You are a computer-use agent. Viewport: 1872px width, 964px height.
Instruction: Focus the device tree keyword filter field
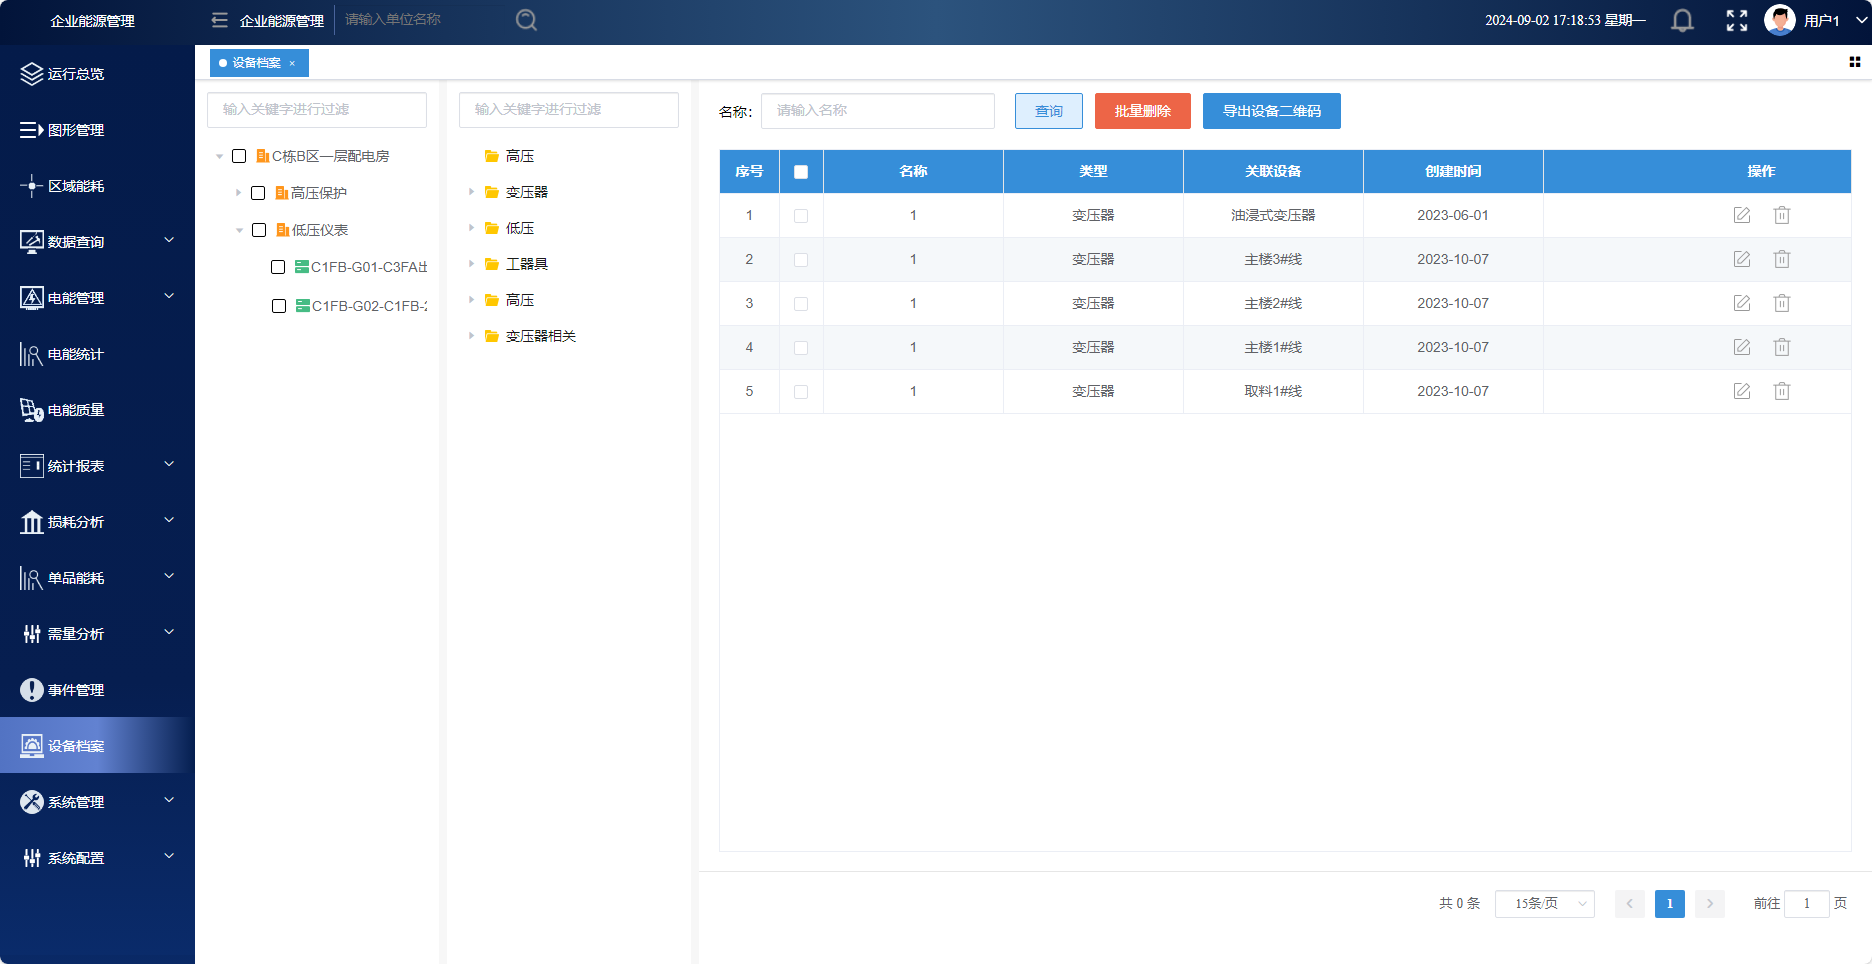316,110
